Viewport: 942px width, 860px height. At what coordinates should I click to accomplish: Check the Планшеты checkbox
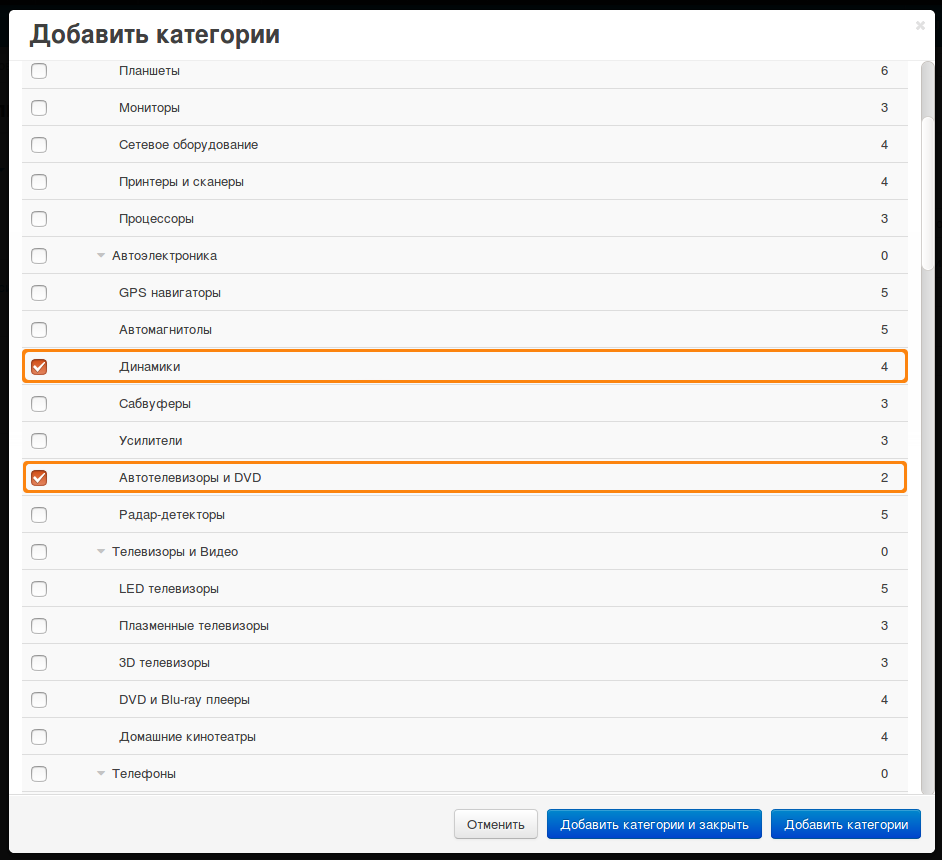39,71
